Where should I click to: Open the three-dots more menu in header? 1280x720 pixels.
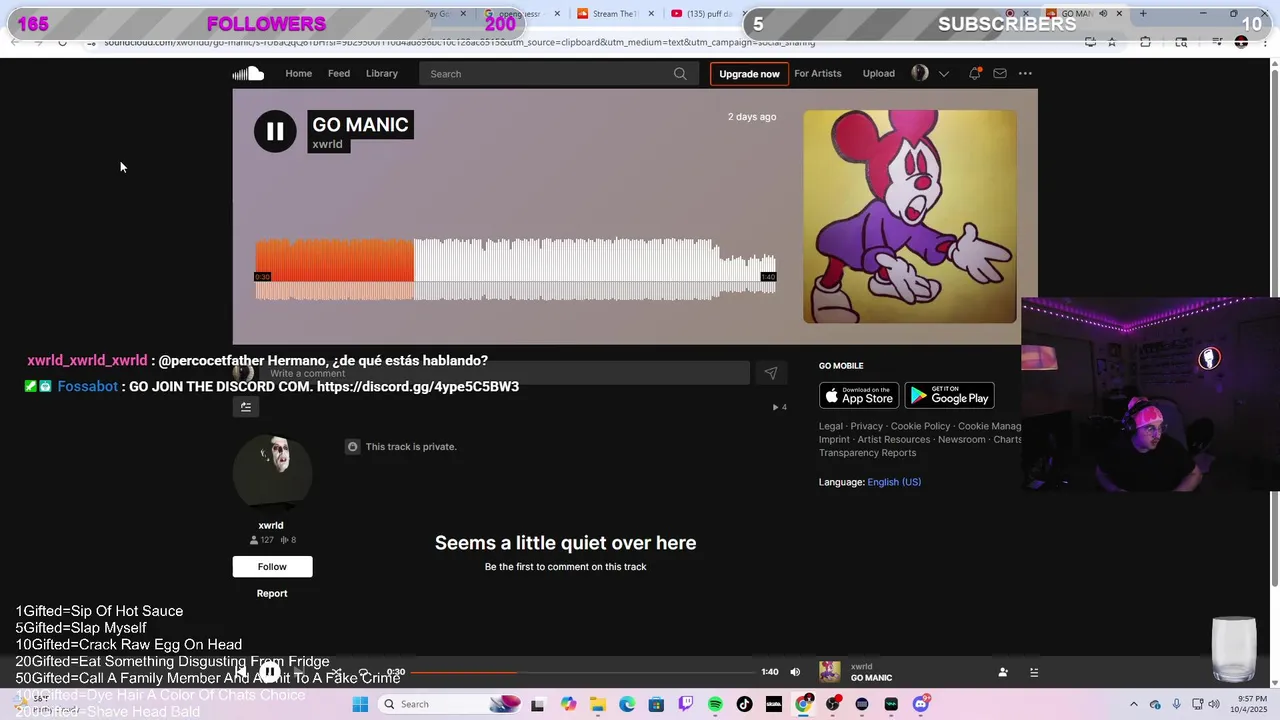(1025, 73)
